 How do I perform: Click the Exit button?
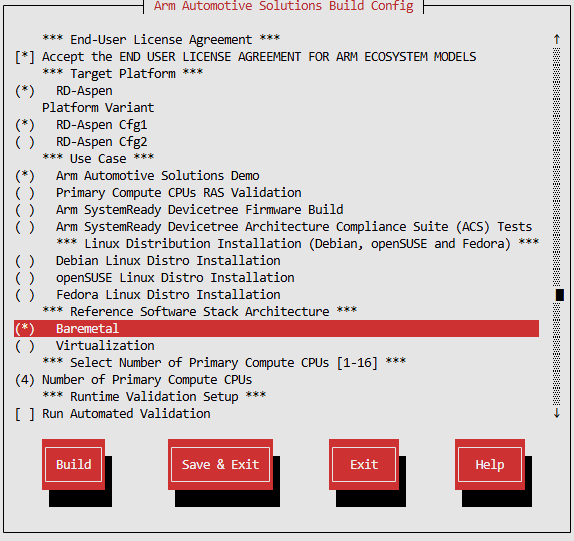tap(364, 464)
